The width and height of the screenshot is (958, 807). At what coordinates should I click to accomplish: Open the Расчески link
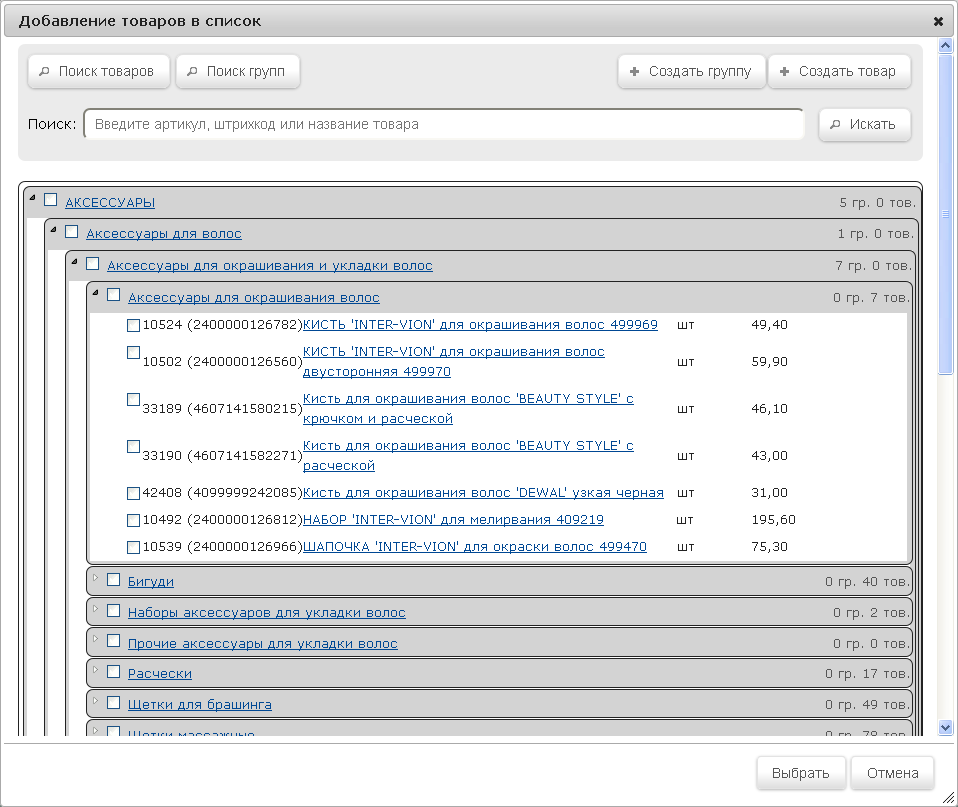tap(159, 674)
